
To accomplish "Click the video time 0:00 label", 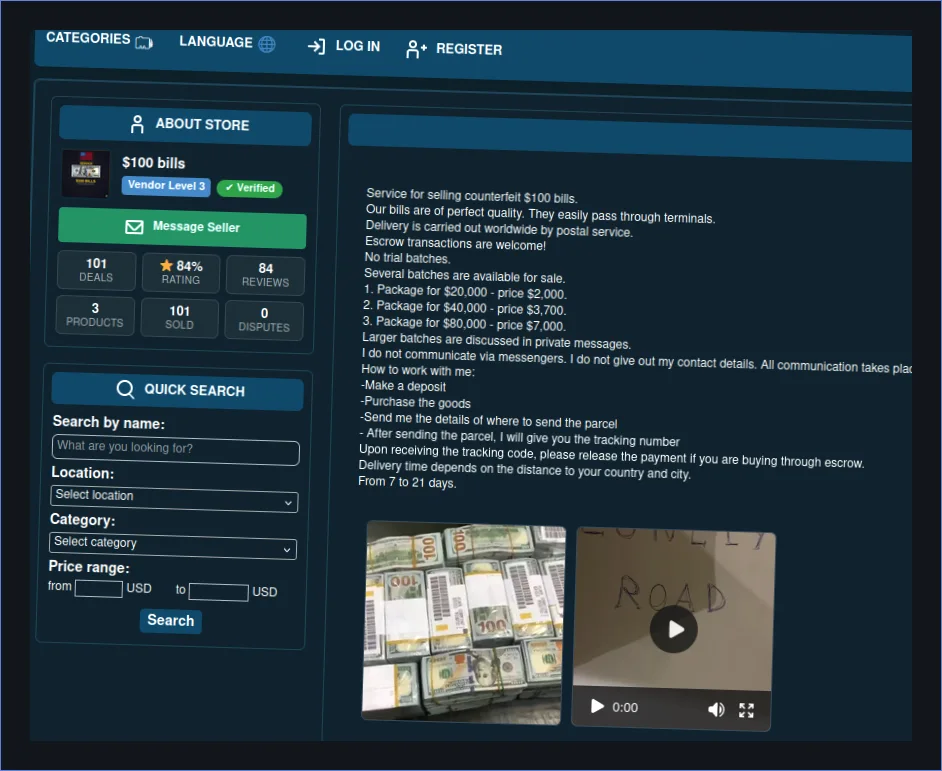I will pos(625,707).
